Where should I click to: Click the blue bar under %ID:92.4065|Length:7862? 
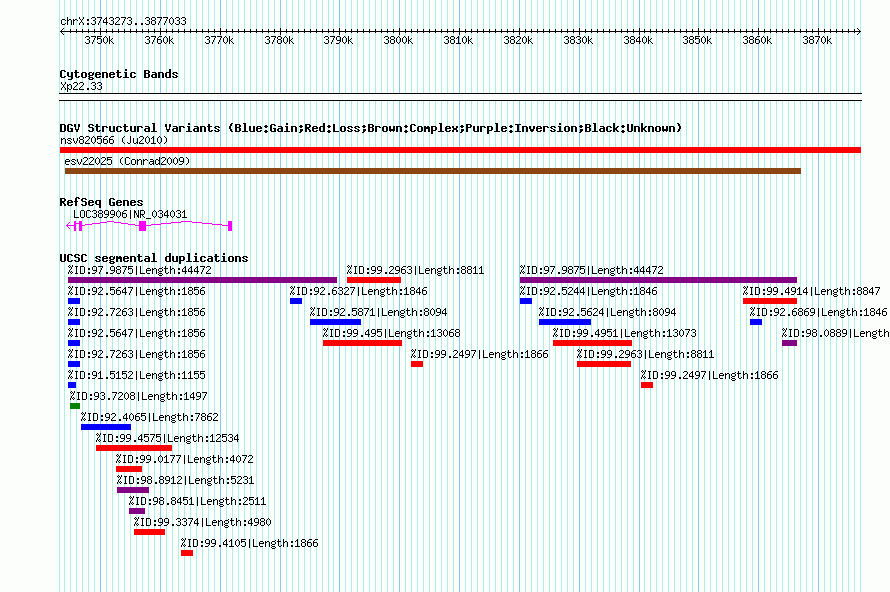106,427
